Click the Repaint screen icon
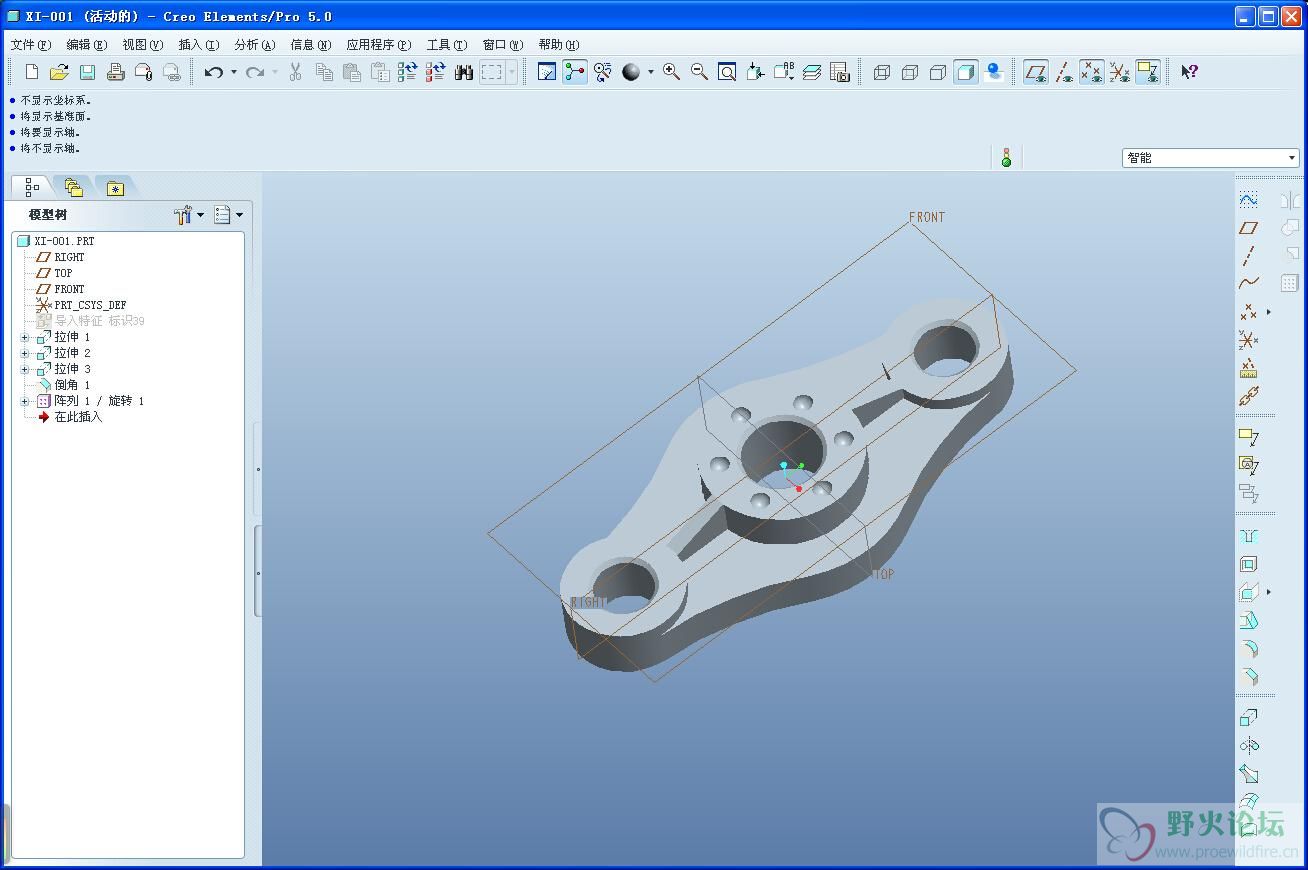The image size is (1308, 870). pyautogui.click(x=547, y=72)
